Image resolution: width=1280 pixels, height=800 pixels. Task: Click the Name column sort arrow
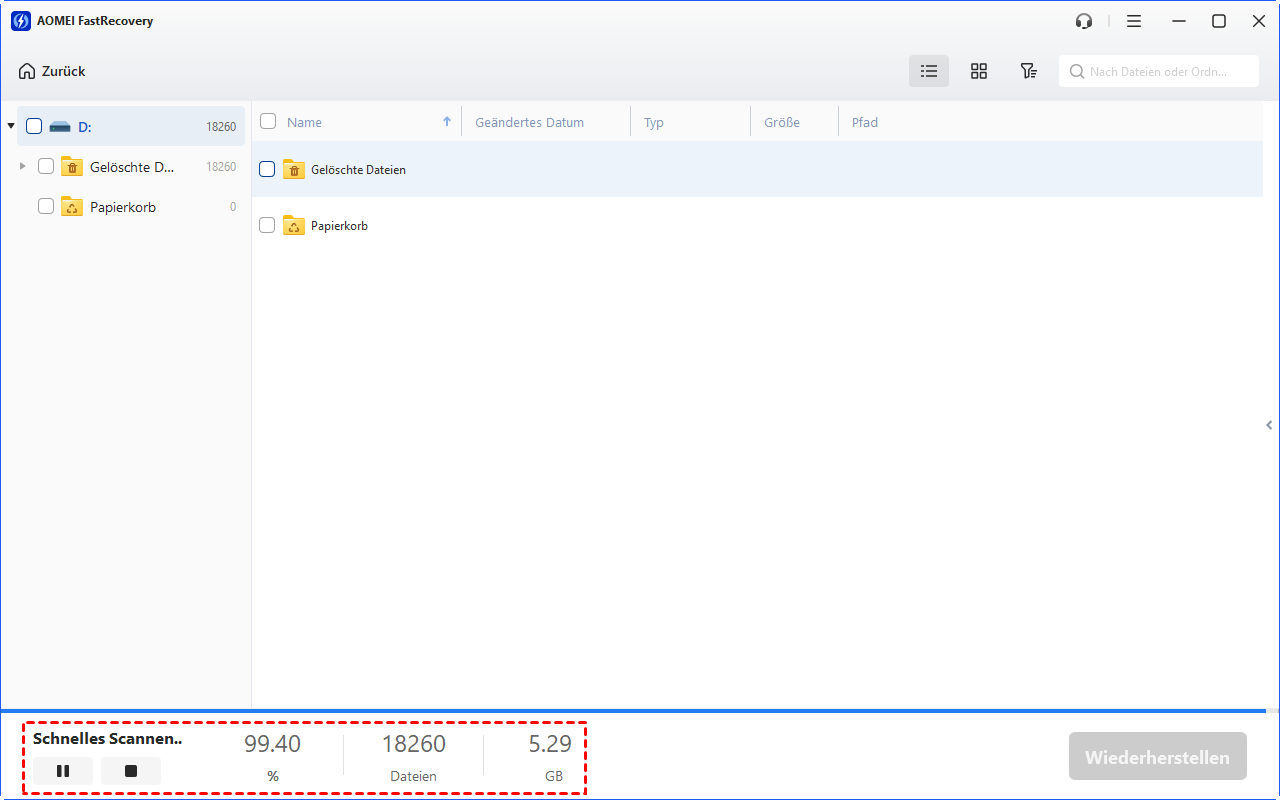coord(447,121)
